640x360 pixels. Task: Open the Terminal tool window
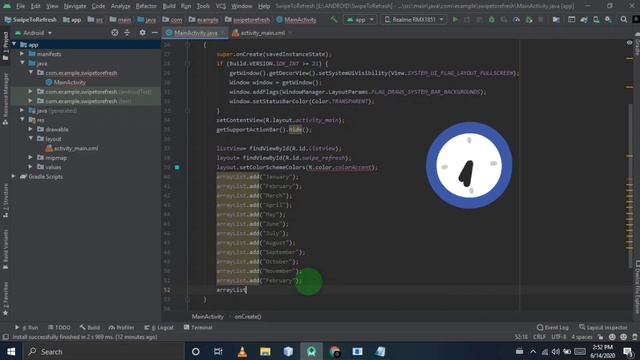point(198,327)
